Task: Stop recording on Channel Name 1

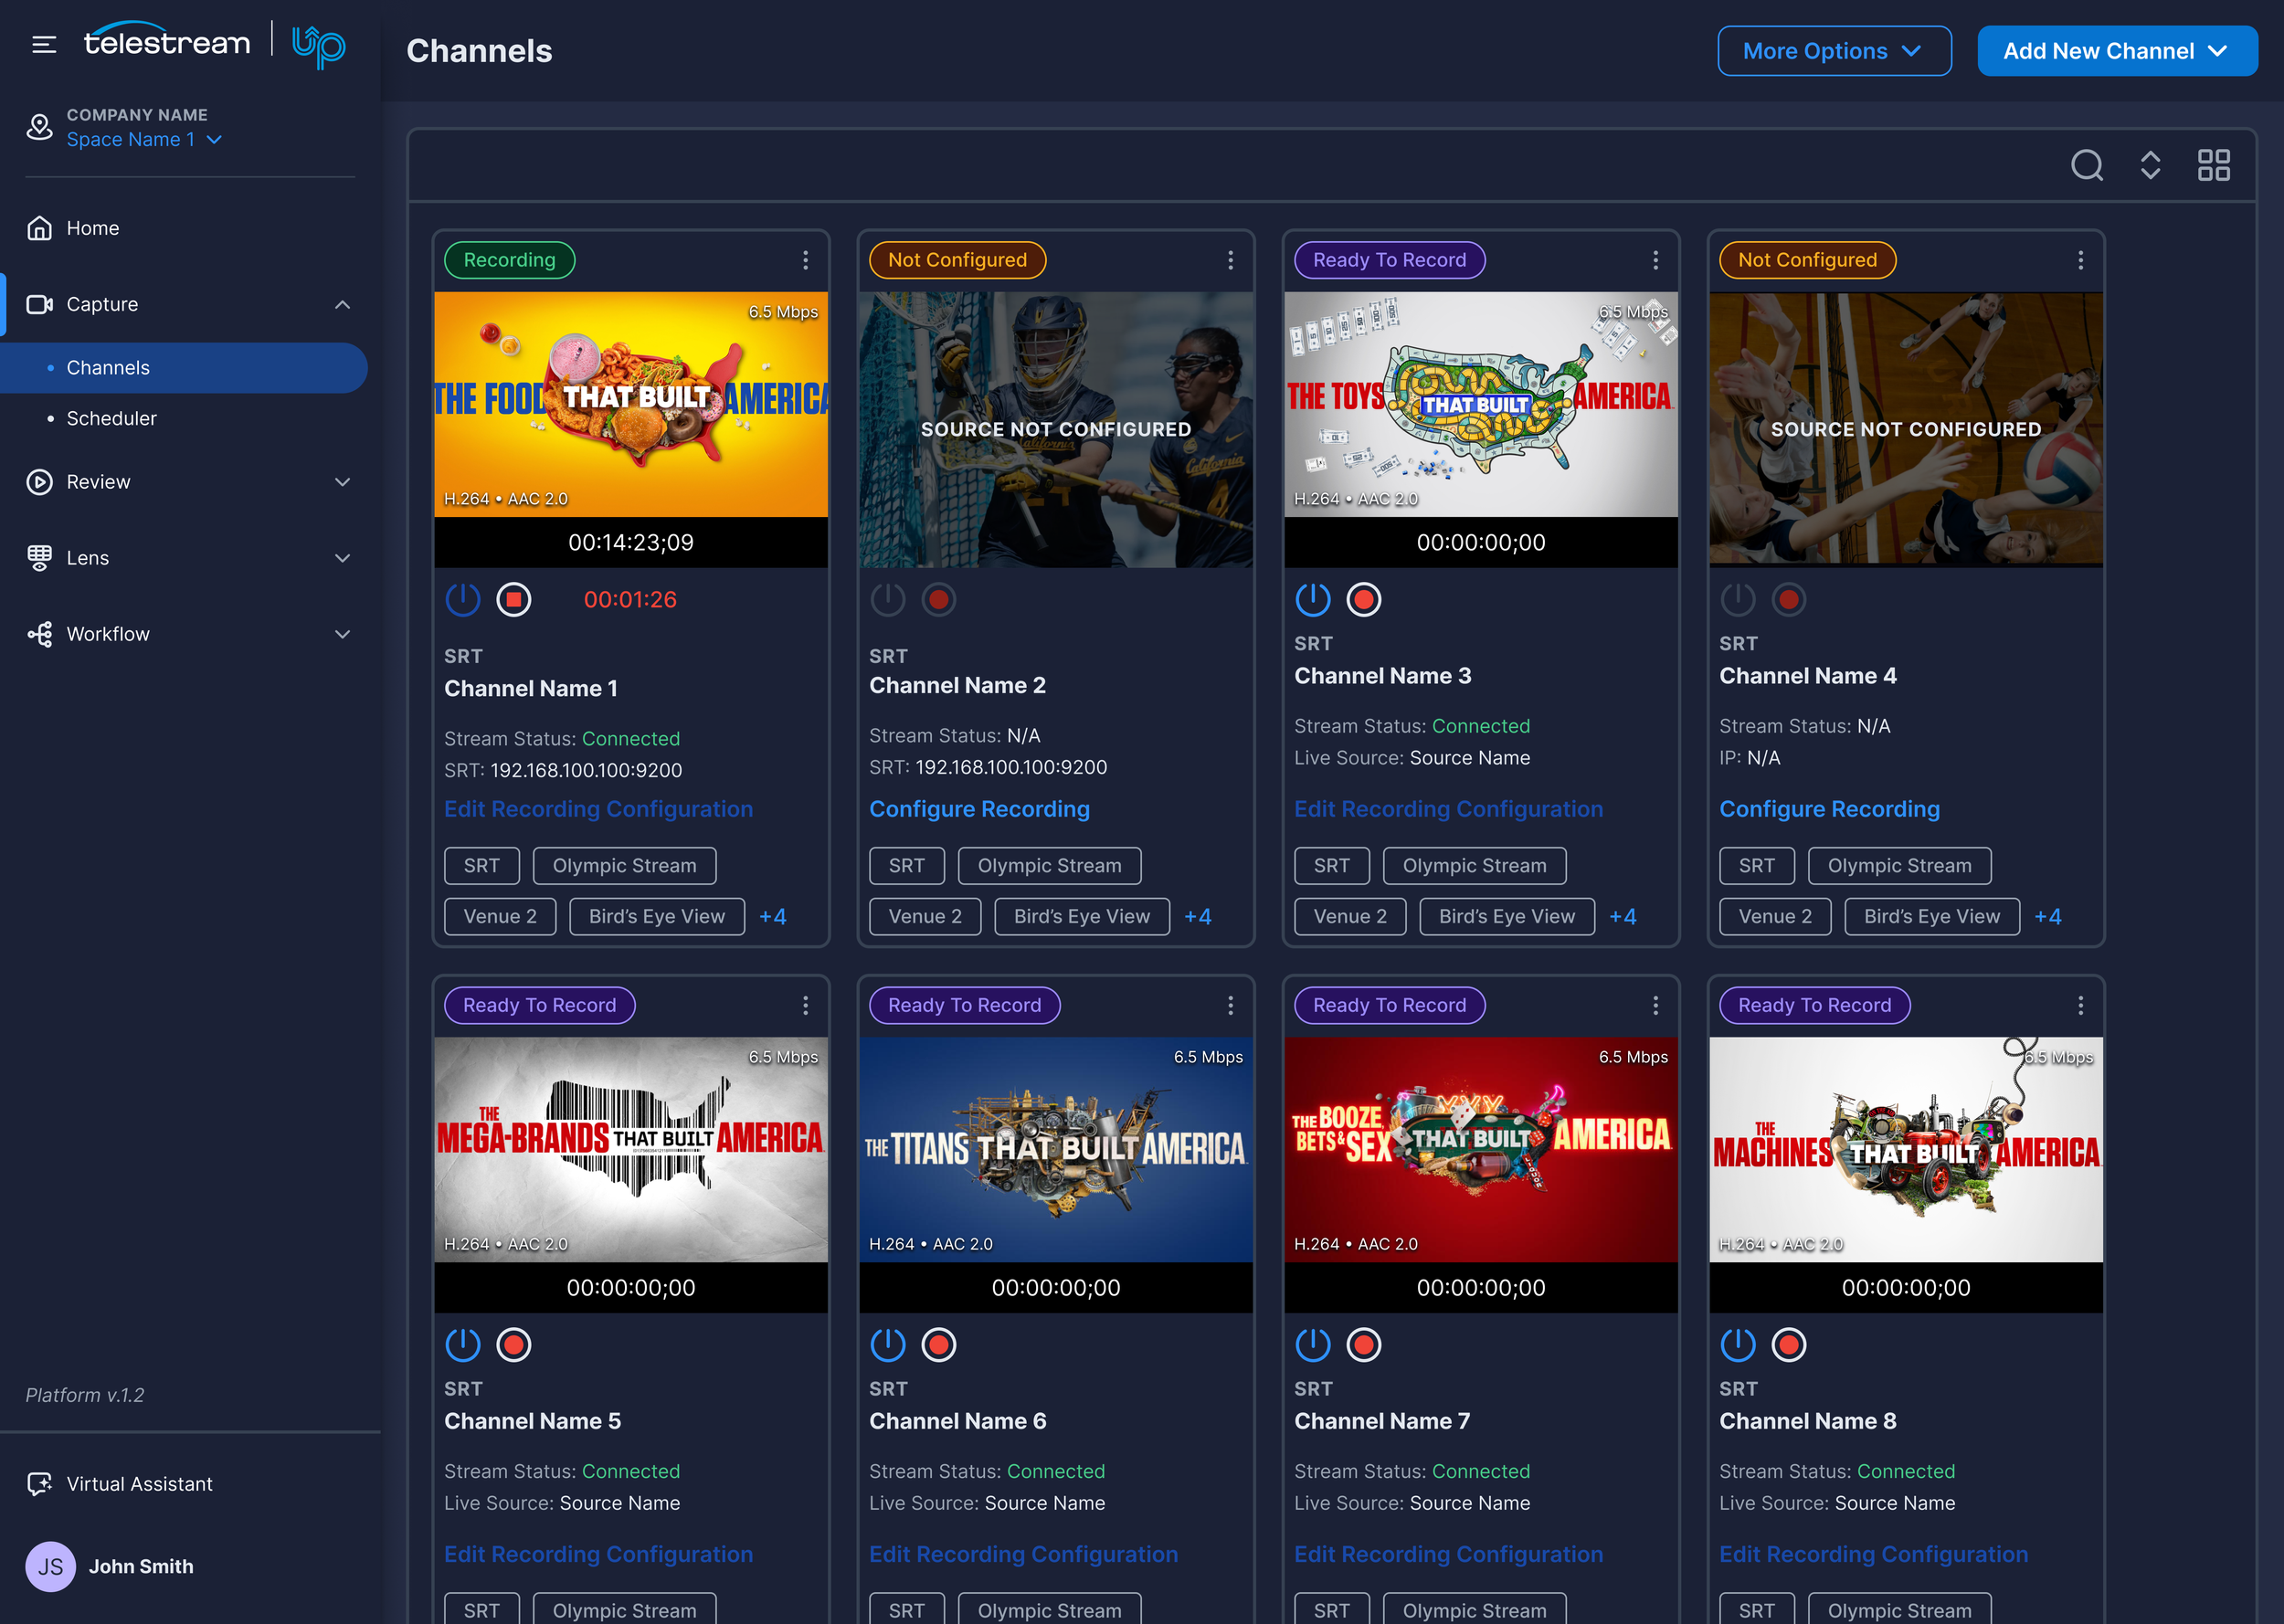Action: coord(514,600)
